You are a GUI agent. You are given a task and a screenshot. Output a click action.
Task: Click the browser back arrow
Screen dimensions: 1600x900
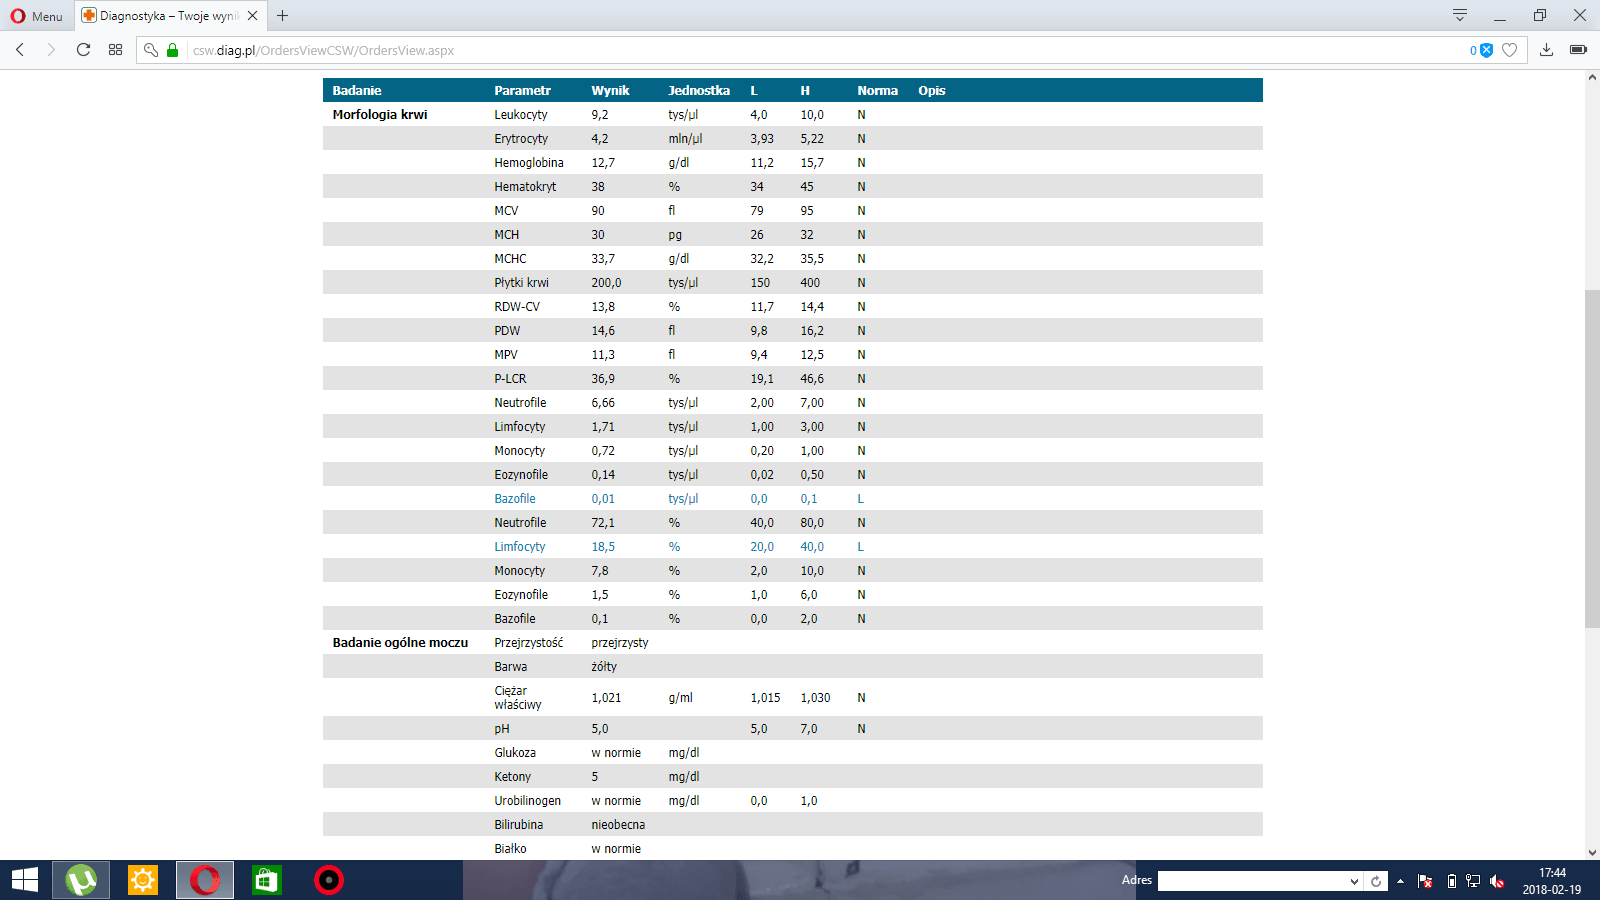[x=20, y=50]
